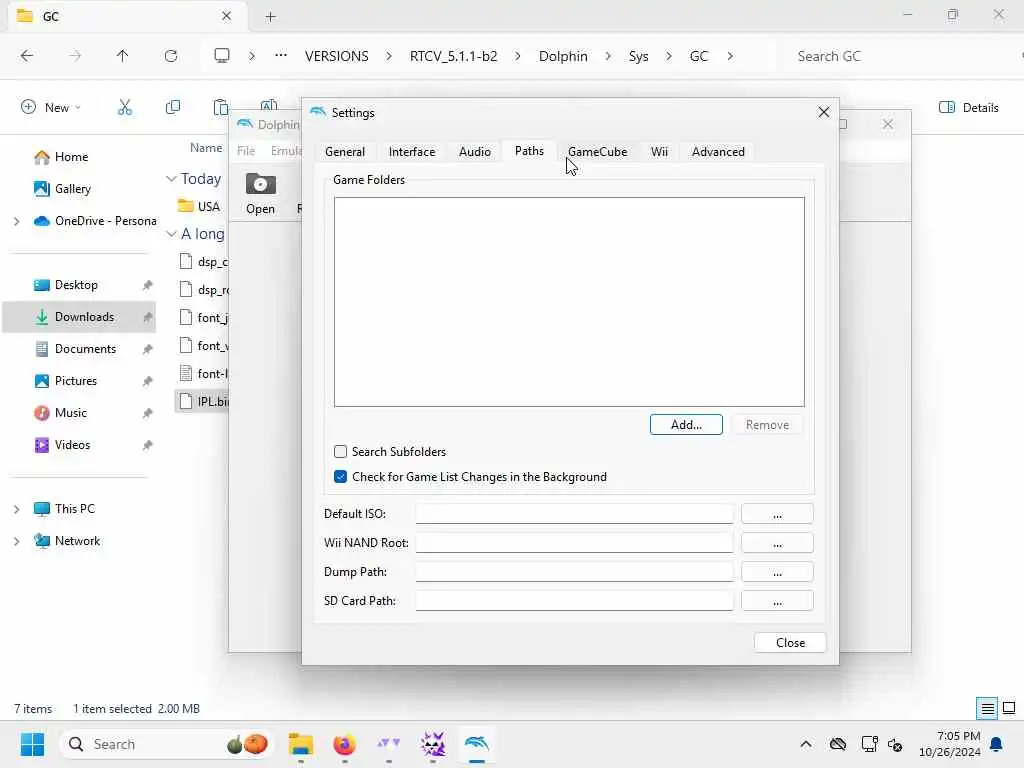Click the Copy icon in Explorer toolbar

point(172,107)
